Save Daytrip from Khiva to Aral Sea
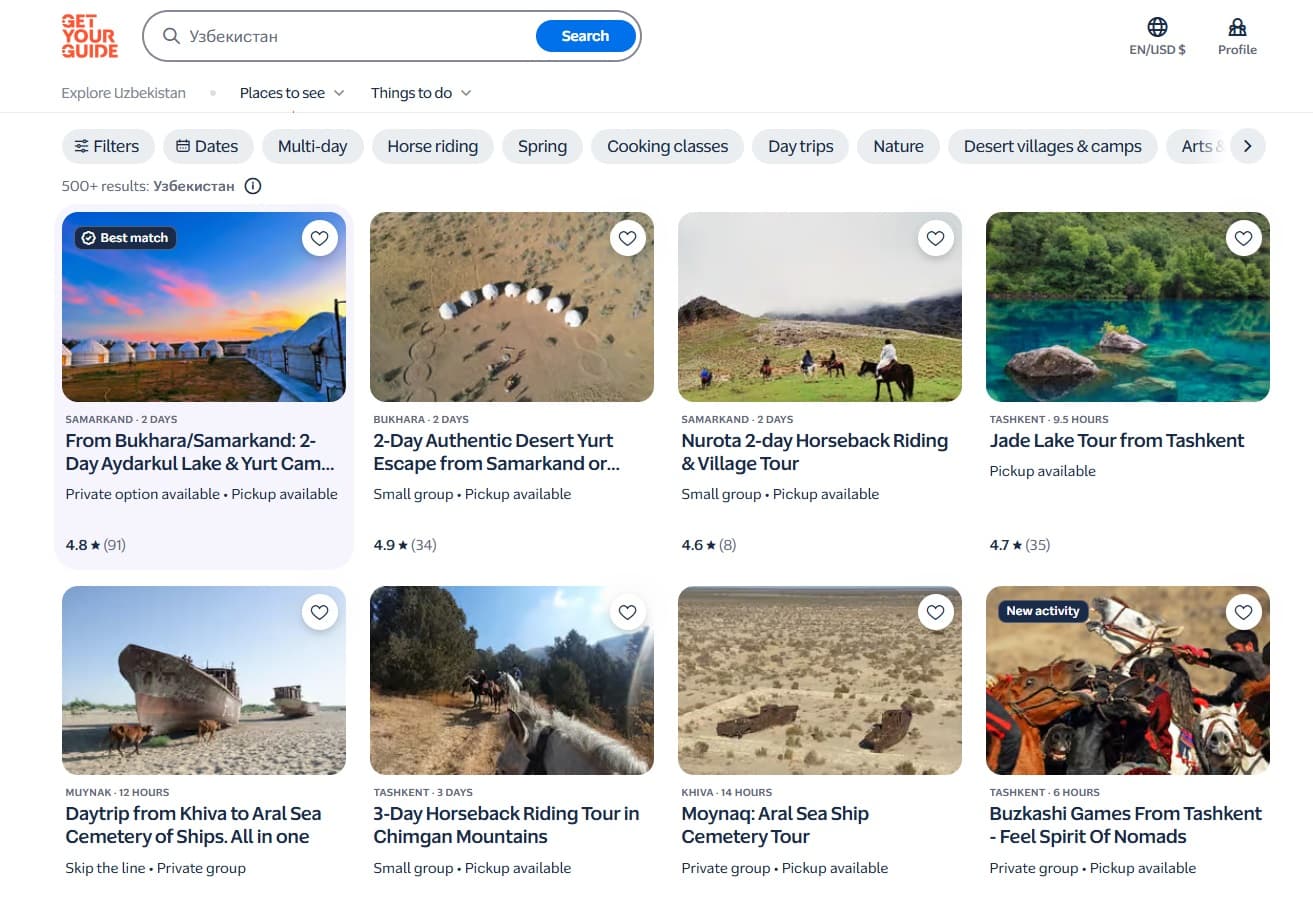 (x=319, y=612)
